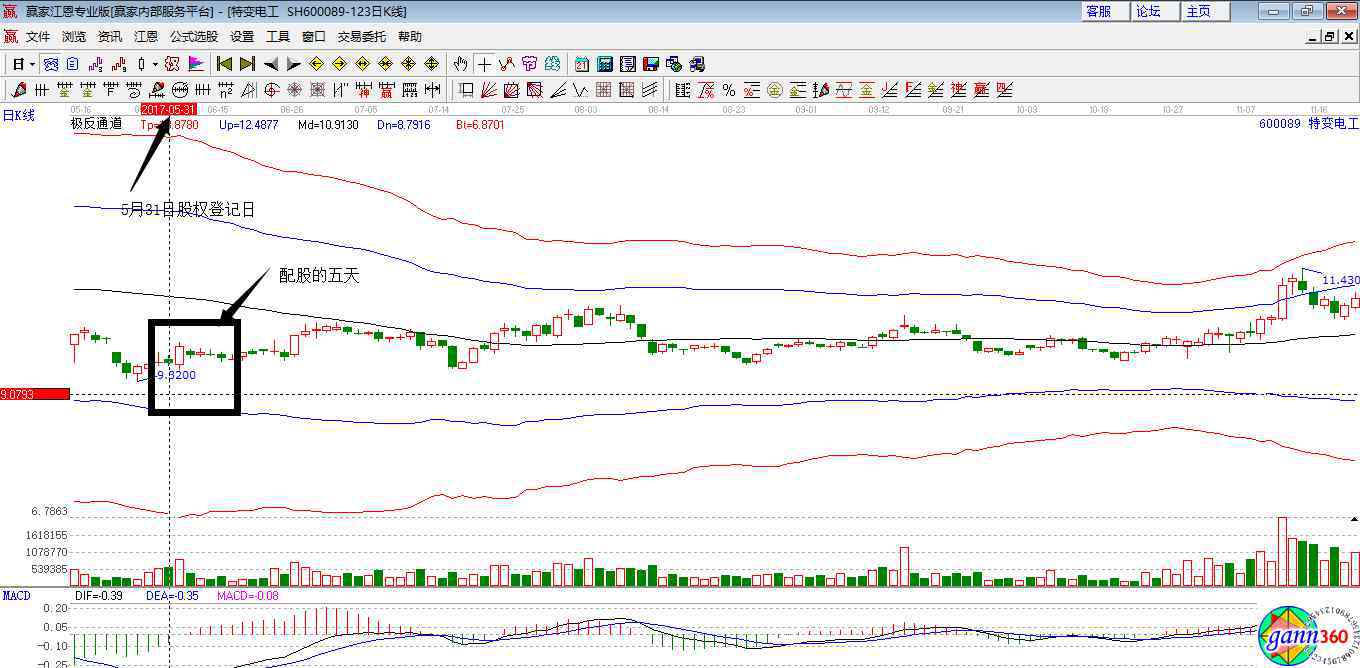The width and height of the screenshot is (1360, 668).
Task: Click yellow diamond horizontal double-arrow icon
Action: click(x=362, y=64)
